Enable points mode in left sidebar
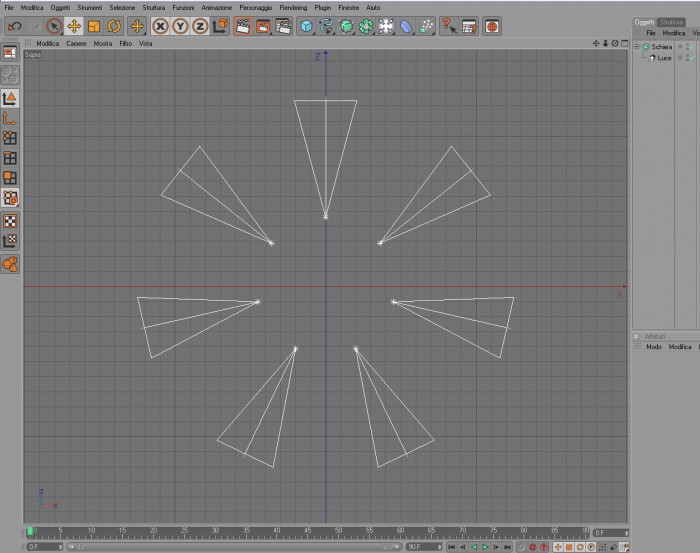The width and height of the screenshot is (700, 553). point(10,138)
